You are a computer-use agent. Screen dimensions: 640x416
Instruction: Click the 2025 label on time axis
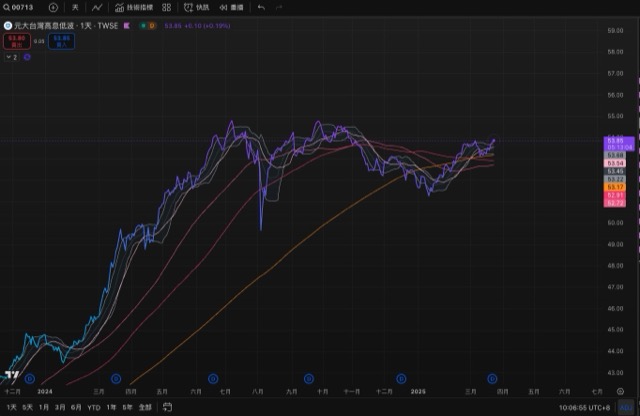(418, 392)
